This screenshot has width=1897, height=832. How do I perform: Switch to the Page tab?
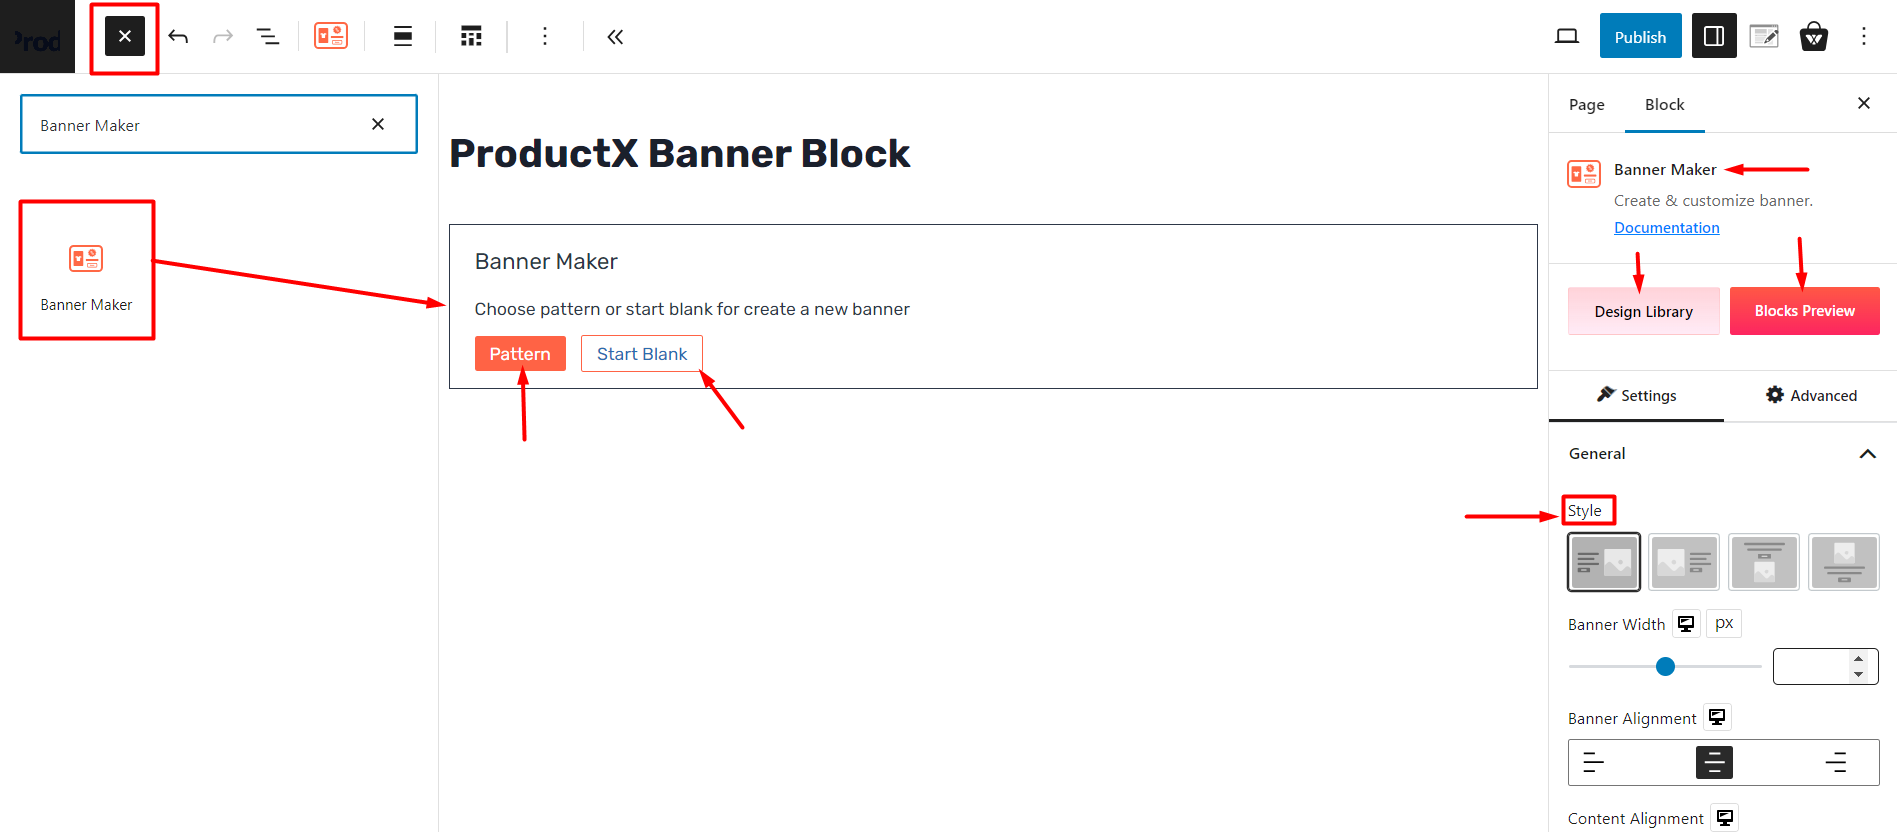click(x=1587, y=105)
